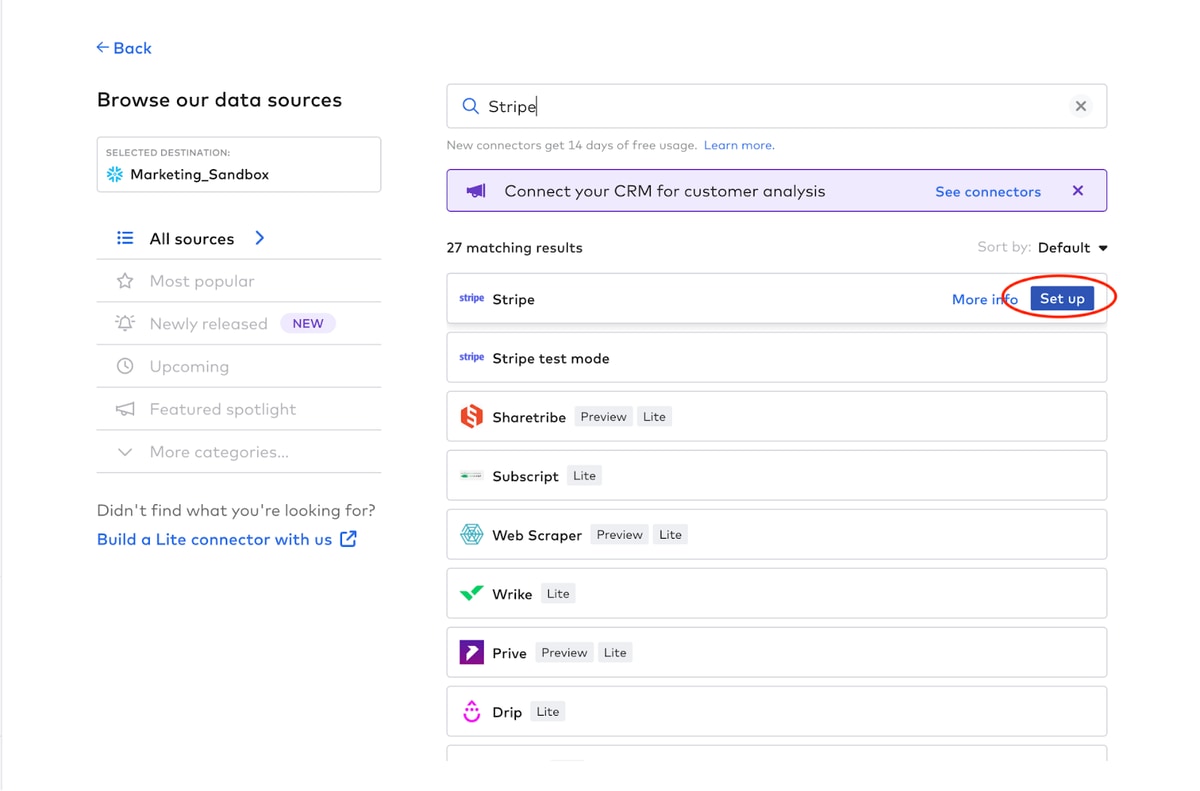Click the Preview badge on Prive
Image resolution: width=1200 pixels, height=791 pixels.
(564, 653)
